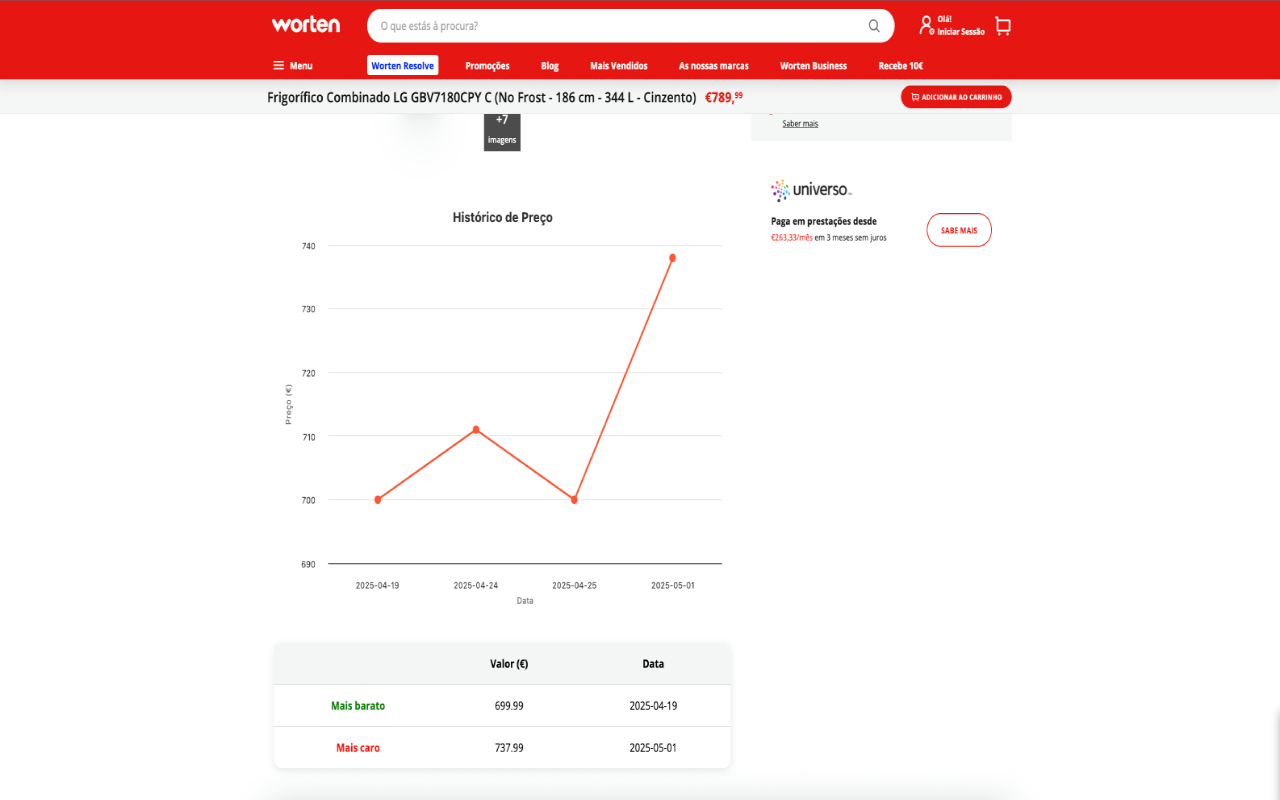This screenshot has width=1280, height=800.
Task: Select Mais Vendidos in navigation
Action: pyautogui.click(x=619, y=66)
